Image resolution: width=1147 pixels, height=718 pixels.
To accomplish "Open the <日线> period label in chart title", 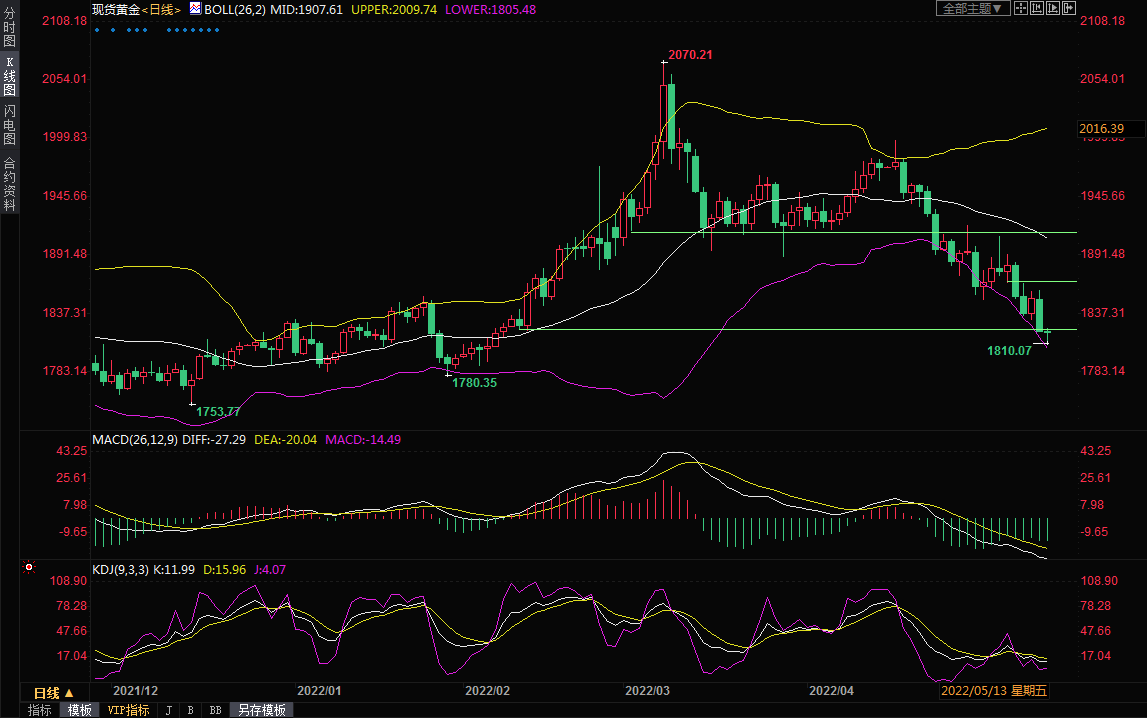I will [x=161, y=9].
